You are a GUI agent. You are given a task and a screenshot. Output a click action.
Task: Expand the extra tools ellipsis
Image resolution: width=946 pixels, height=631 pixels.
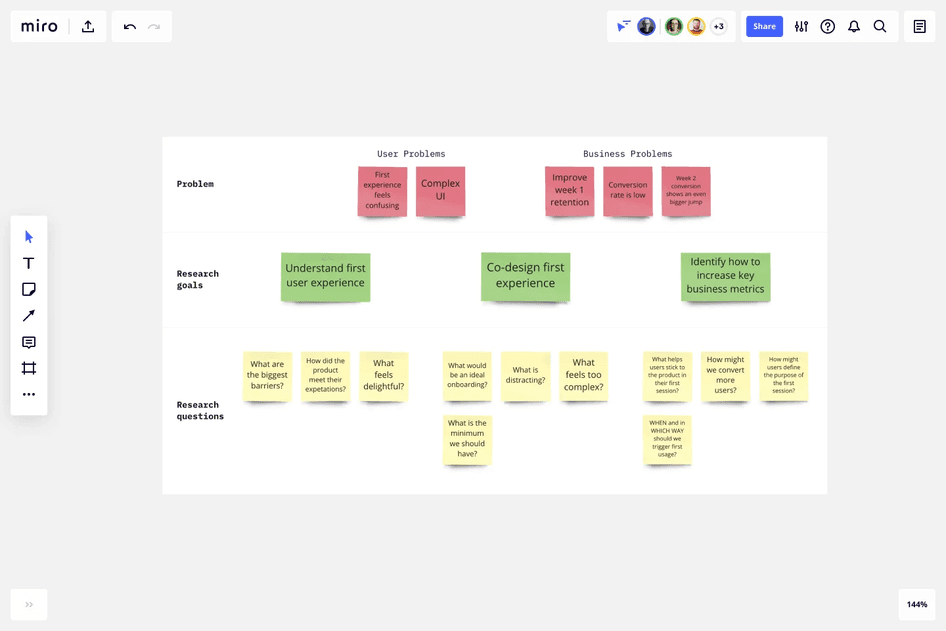(28, 393)
